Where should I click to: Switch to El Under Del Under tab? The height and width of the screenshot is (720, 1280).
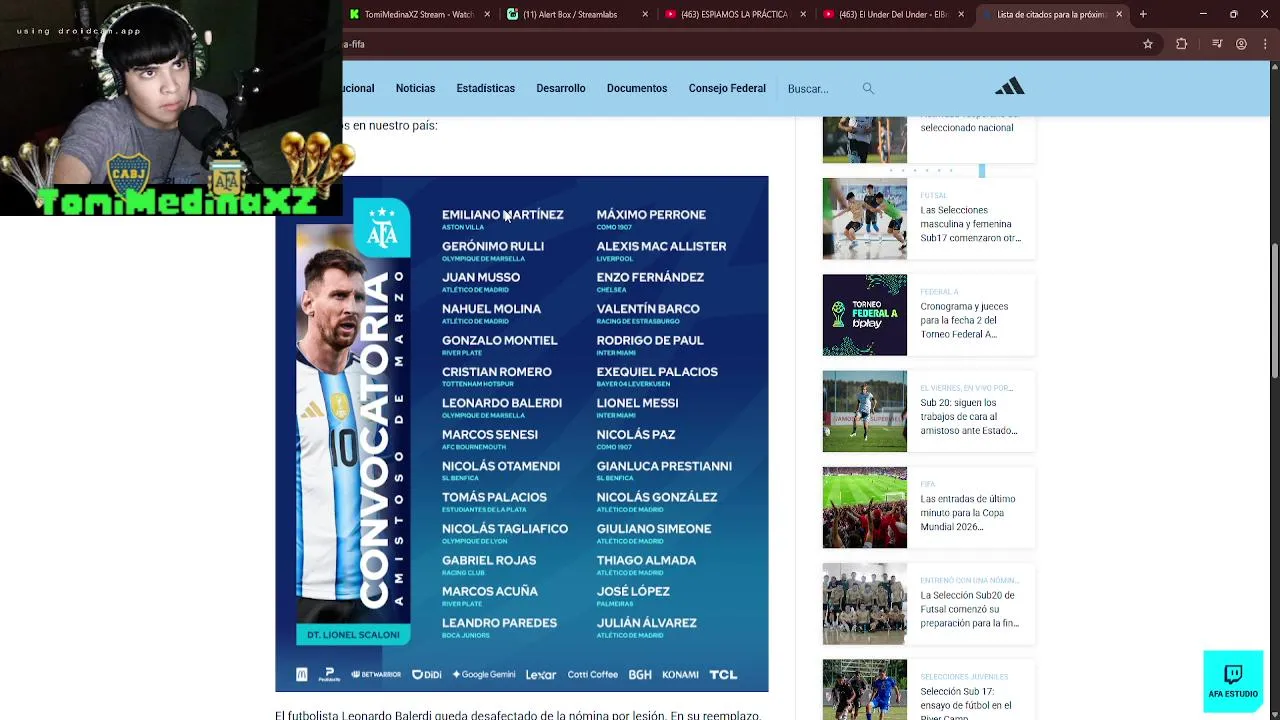point(894,14)
